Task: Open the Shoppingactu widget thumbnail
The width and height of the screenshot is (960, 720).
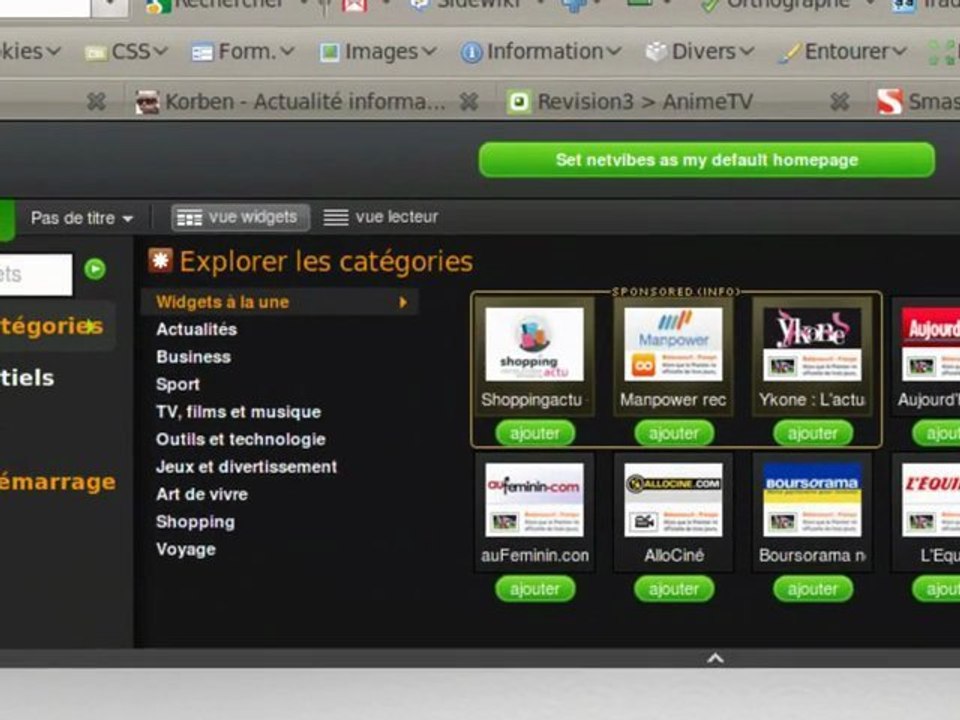Action: click(x=534, y=345)
